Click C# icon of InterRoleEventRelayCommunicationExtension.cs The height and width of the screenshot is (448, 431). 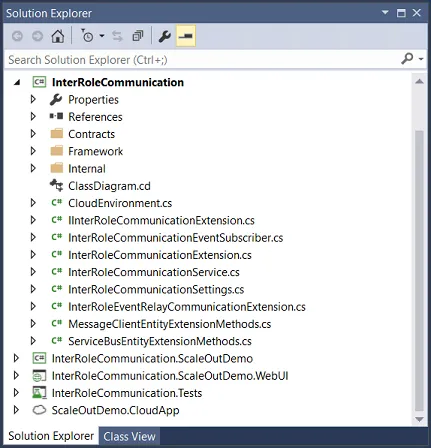tap(57, 306)
